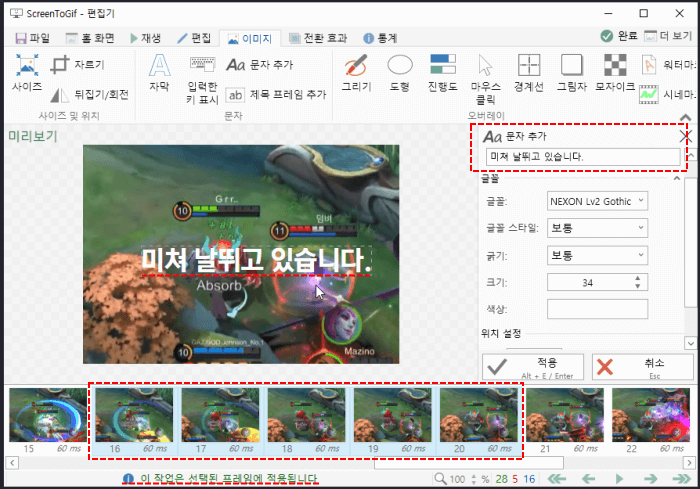Open the 사이즈 resize tool

click(27, 73)
